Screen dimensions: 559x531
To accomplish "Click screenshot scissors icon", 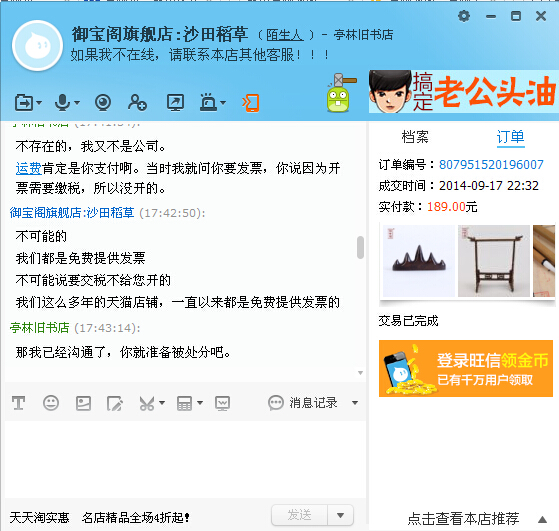I will (147, 403).
